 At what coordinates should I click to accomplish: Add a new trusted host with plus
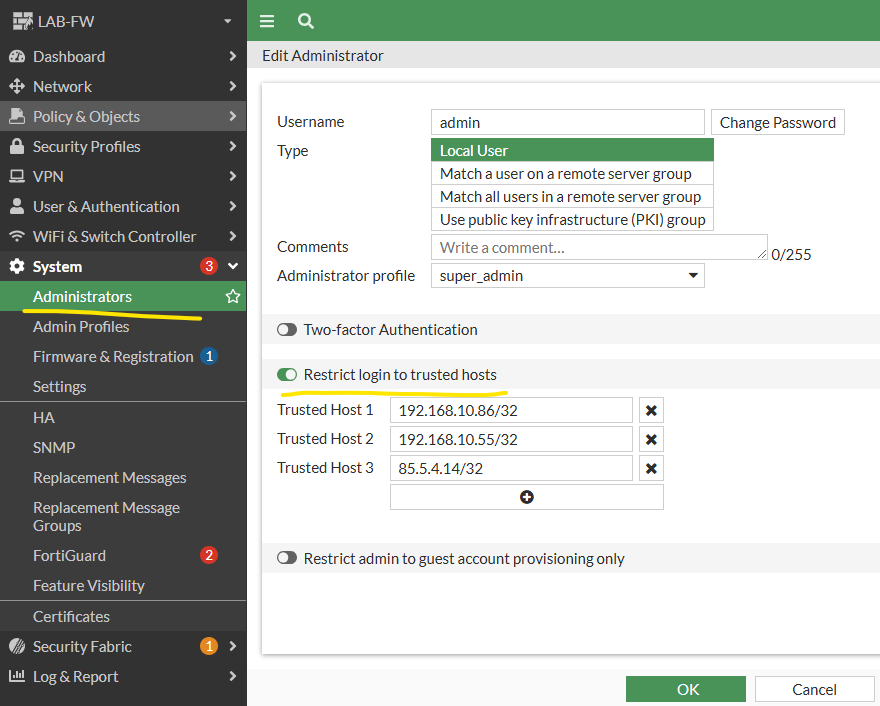(x=526, y=497)
